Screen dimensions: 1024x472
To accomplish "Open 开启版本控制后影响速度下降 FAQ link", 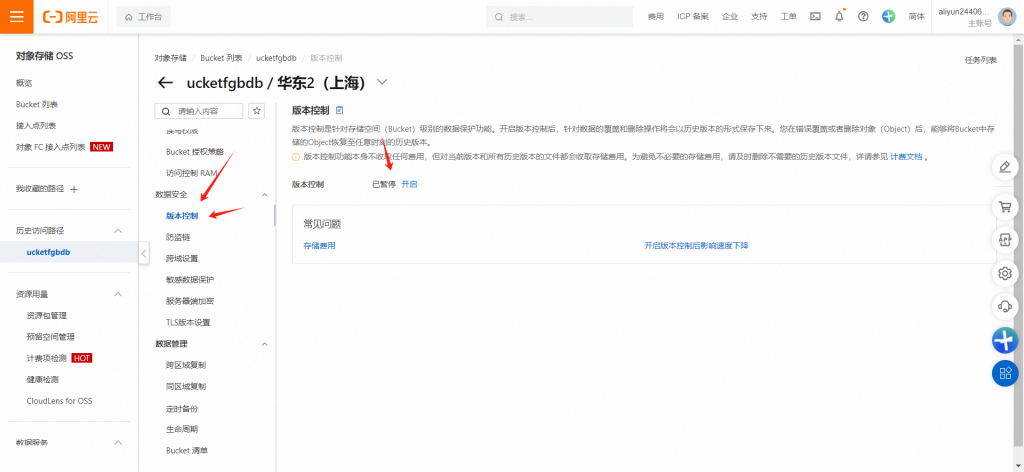I will pyautogui.click(x=696, y=246).
